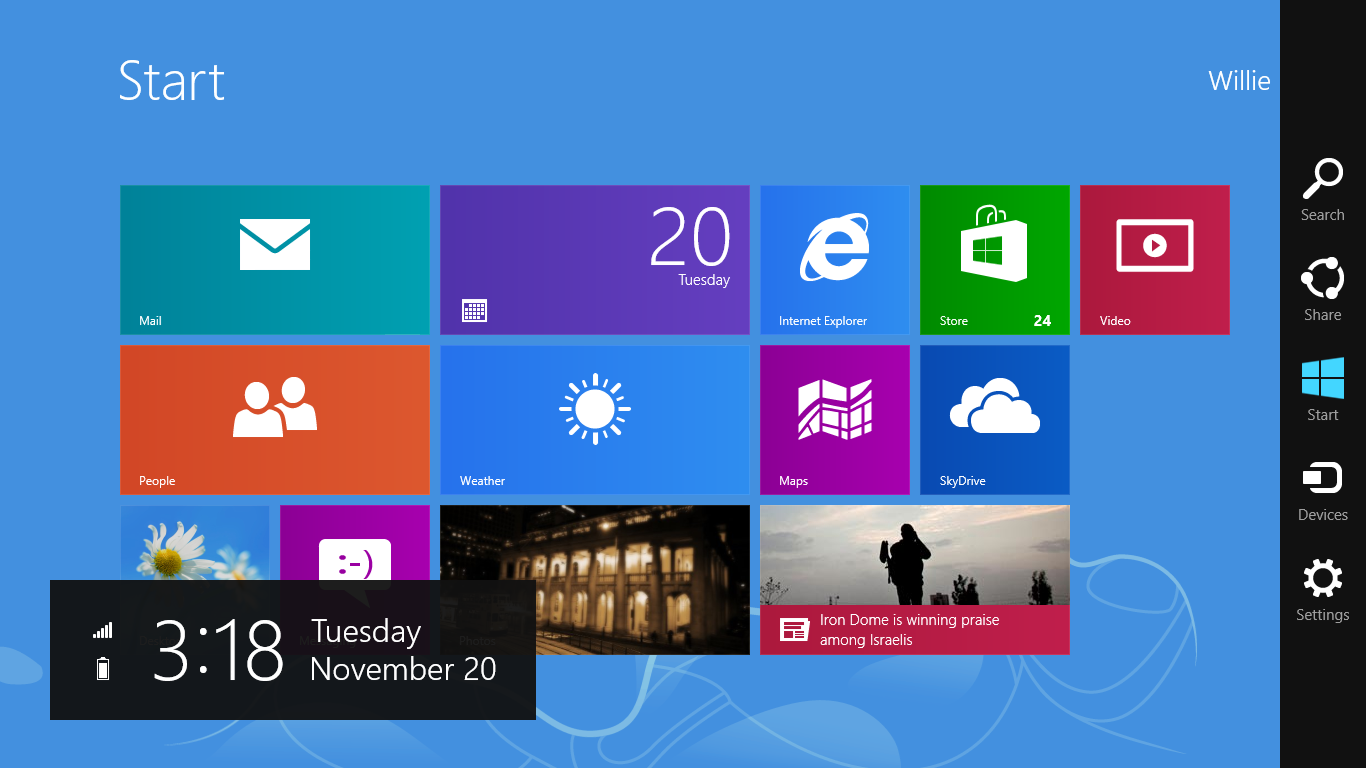Click the Share charm
The image size is (1366, 768).
[x=1322, y=290]
